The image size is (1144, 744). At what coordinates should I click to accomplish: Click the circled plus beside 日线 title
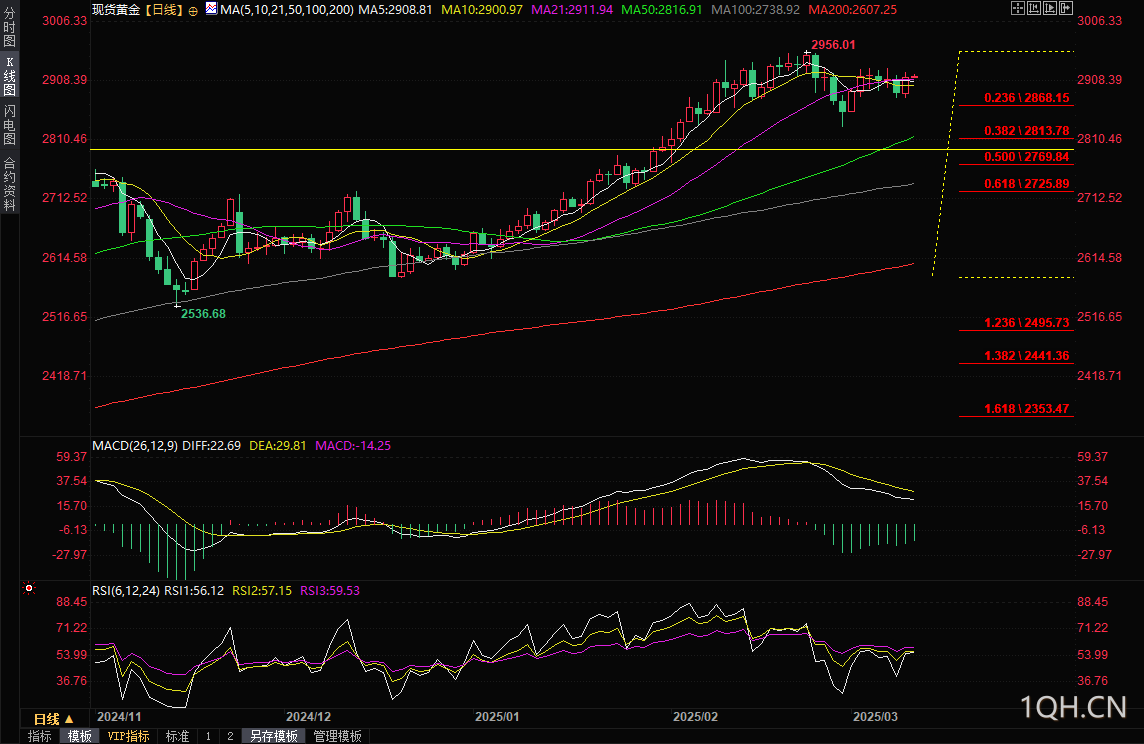[x=193, y=11]
